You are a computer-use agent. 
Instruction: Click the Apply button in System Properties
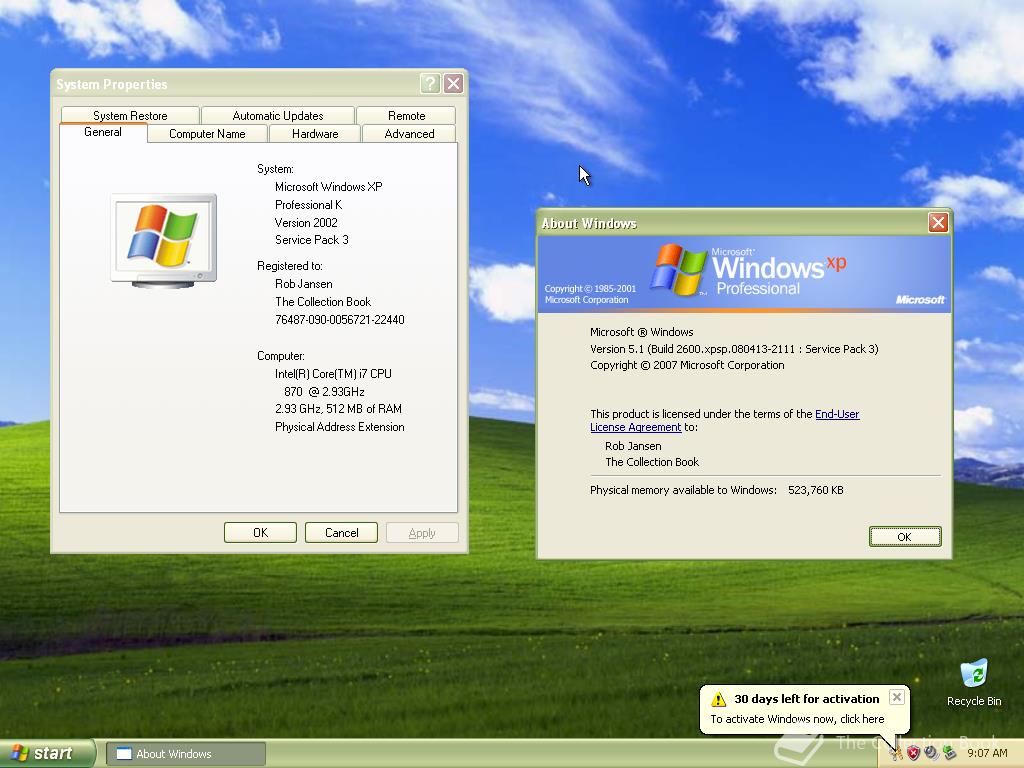click(x=422, y=532)
